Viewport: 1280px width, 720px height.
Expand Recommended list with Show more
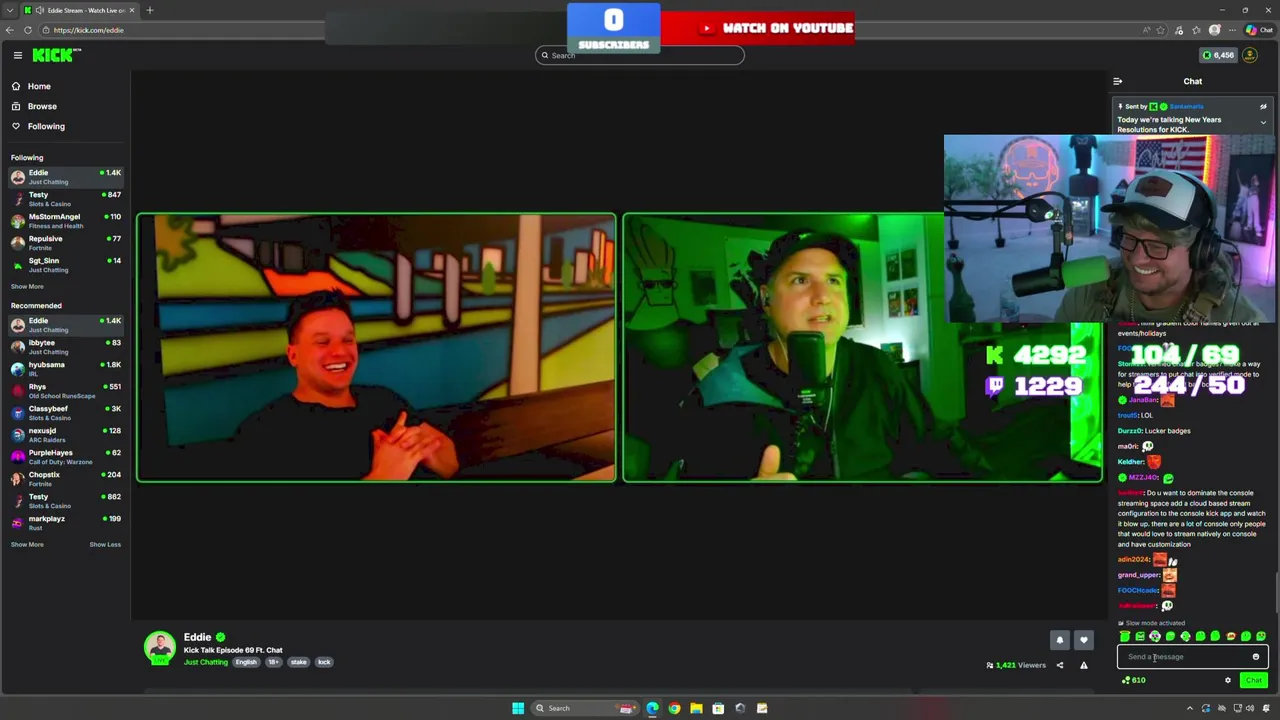[x=27, y=544]
